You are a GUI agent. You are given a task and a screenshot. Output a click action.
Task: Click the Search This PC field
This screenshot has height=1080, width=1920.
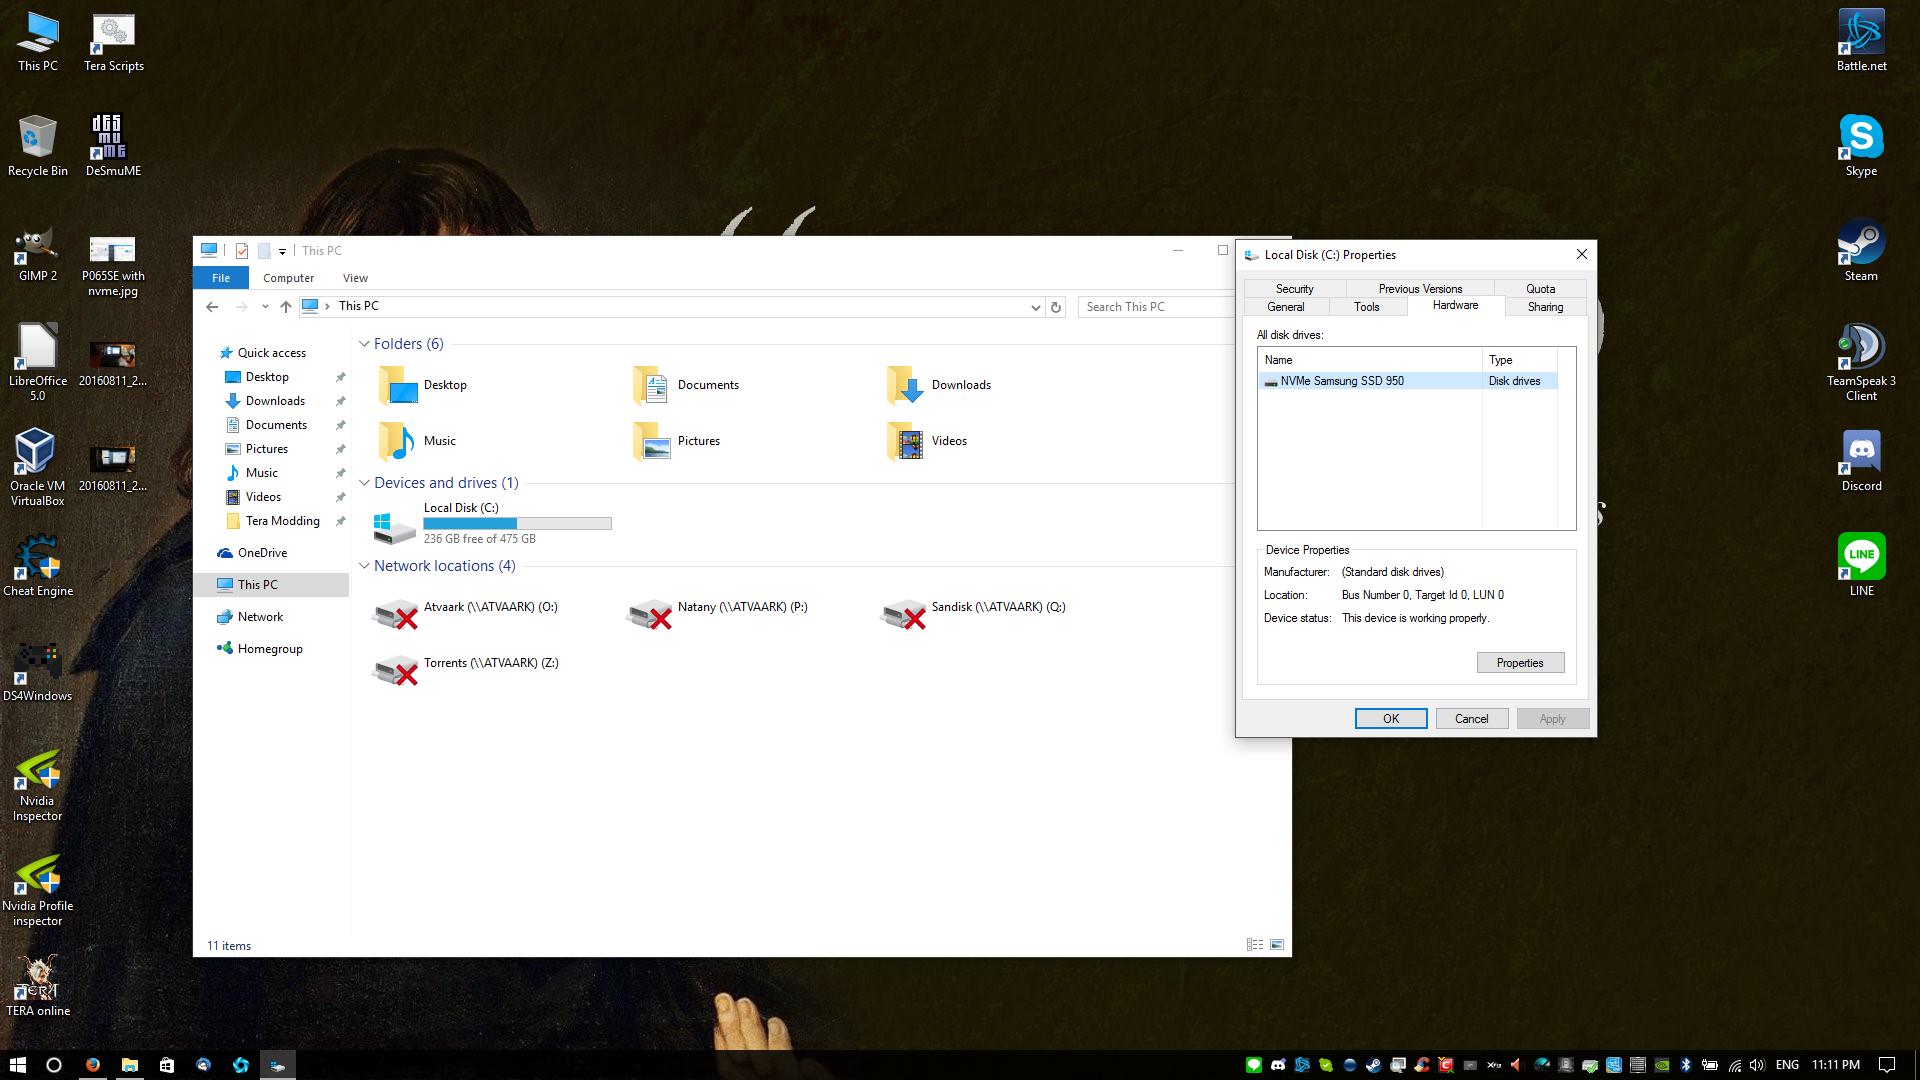click(x=1155, y=307)
